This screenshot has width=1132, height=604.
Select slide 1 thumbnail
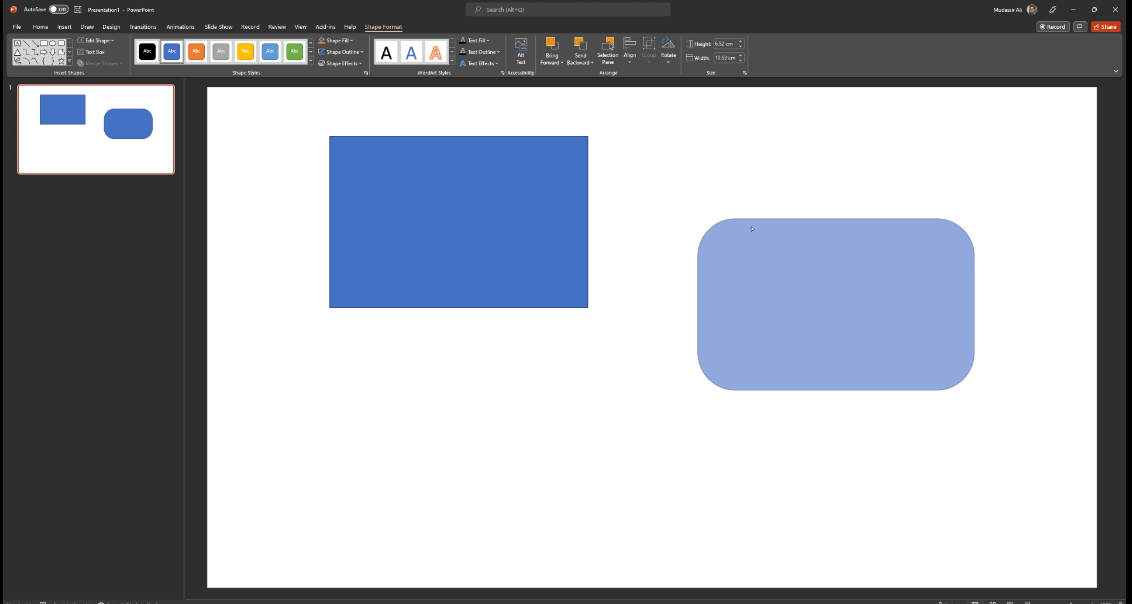pos(96,129)
